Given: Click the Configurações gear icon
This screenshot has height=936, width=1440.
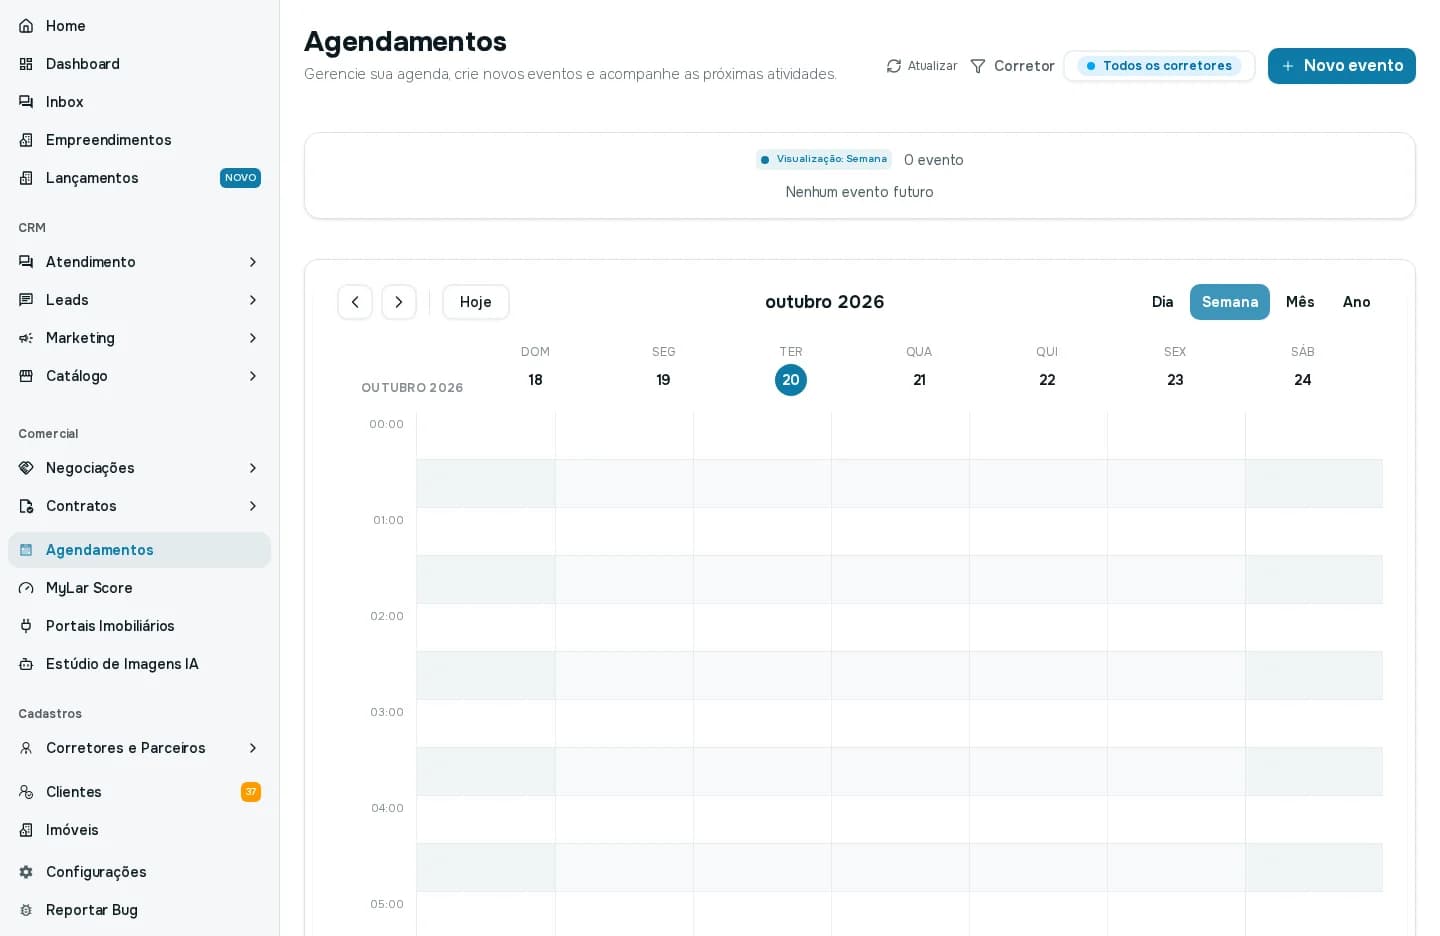Looking at the screenshot, I should tap(26, 872).
